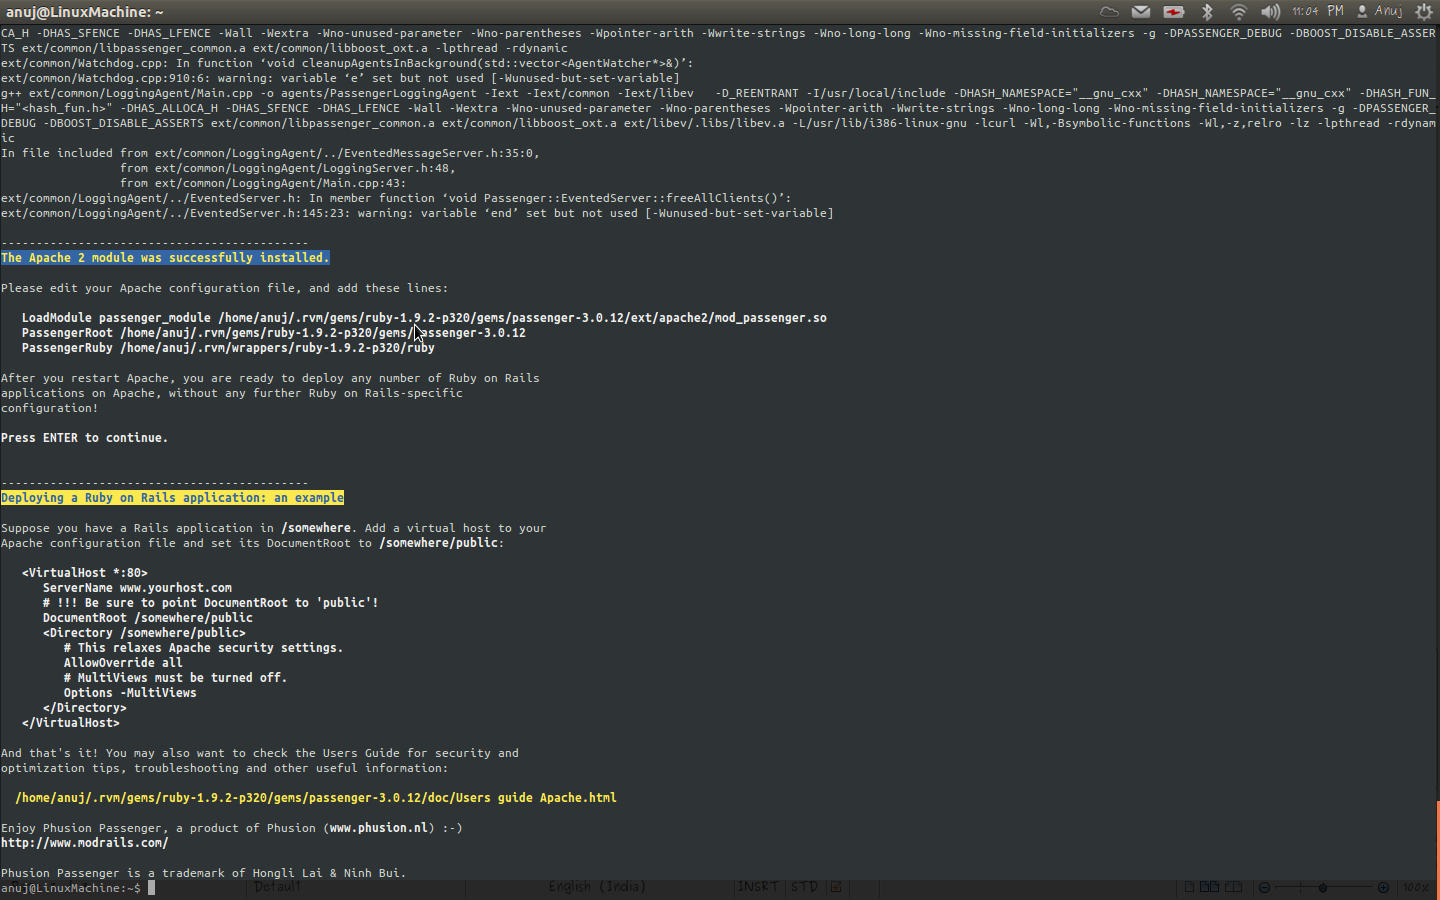Open the Anuj user session menu
This screenshot has width=1440, height=900.
(1382, 11)
